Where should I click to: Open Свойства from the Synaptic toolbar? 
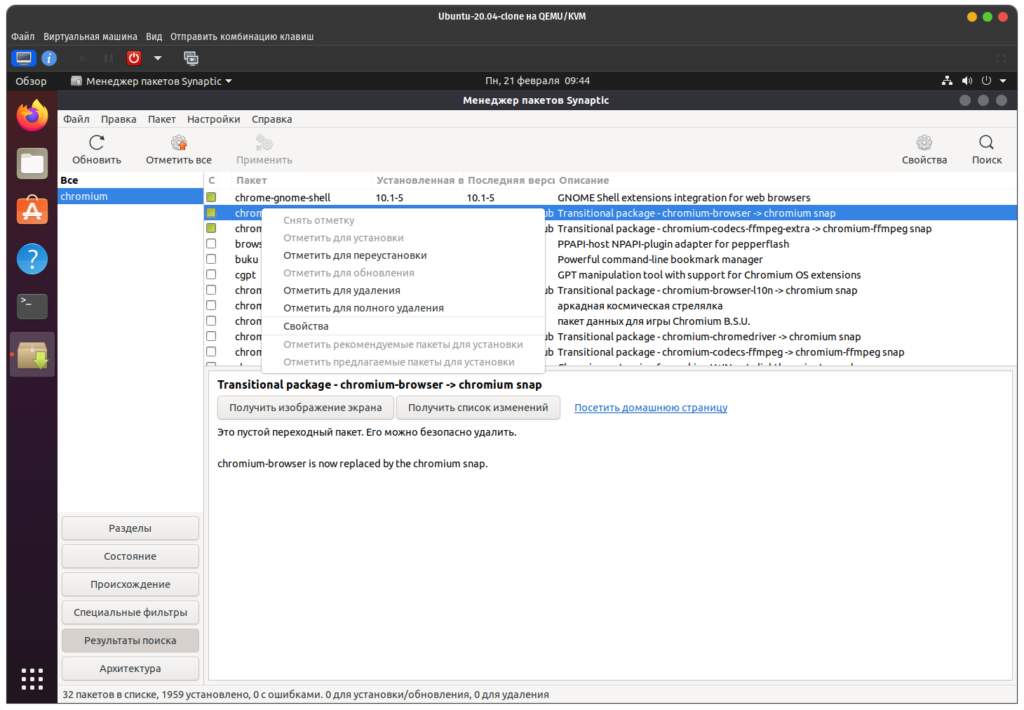pyautogui.click(x=923, y=143)
